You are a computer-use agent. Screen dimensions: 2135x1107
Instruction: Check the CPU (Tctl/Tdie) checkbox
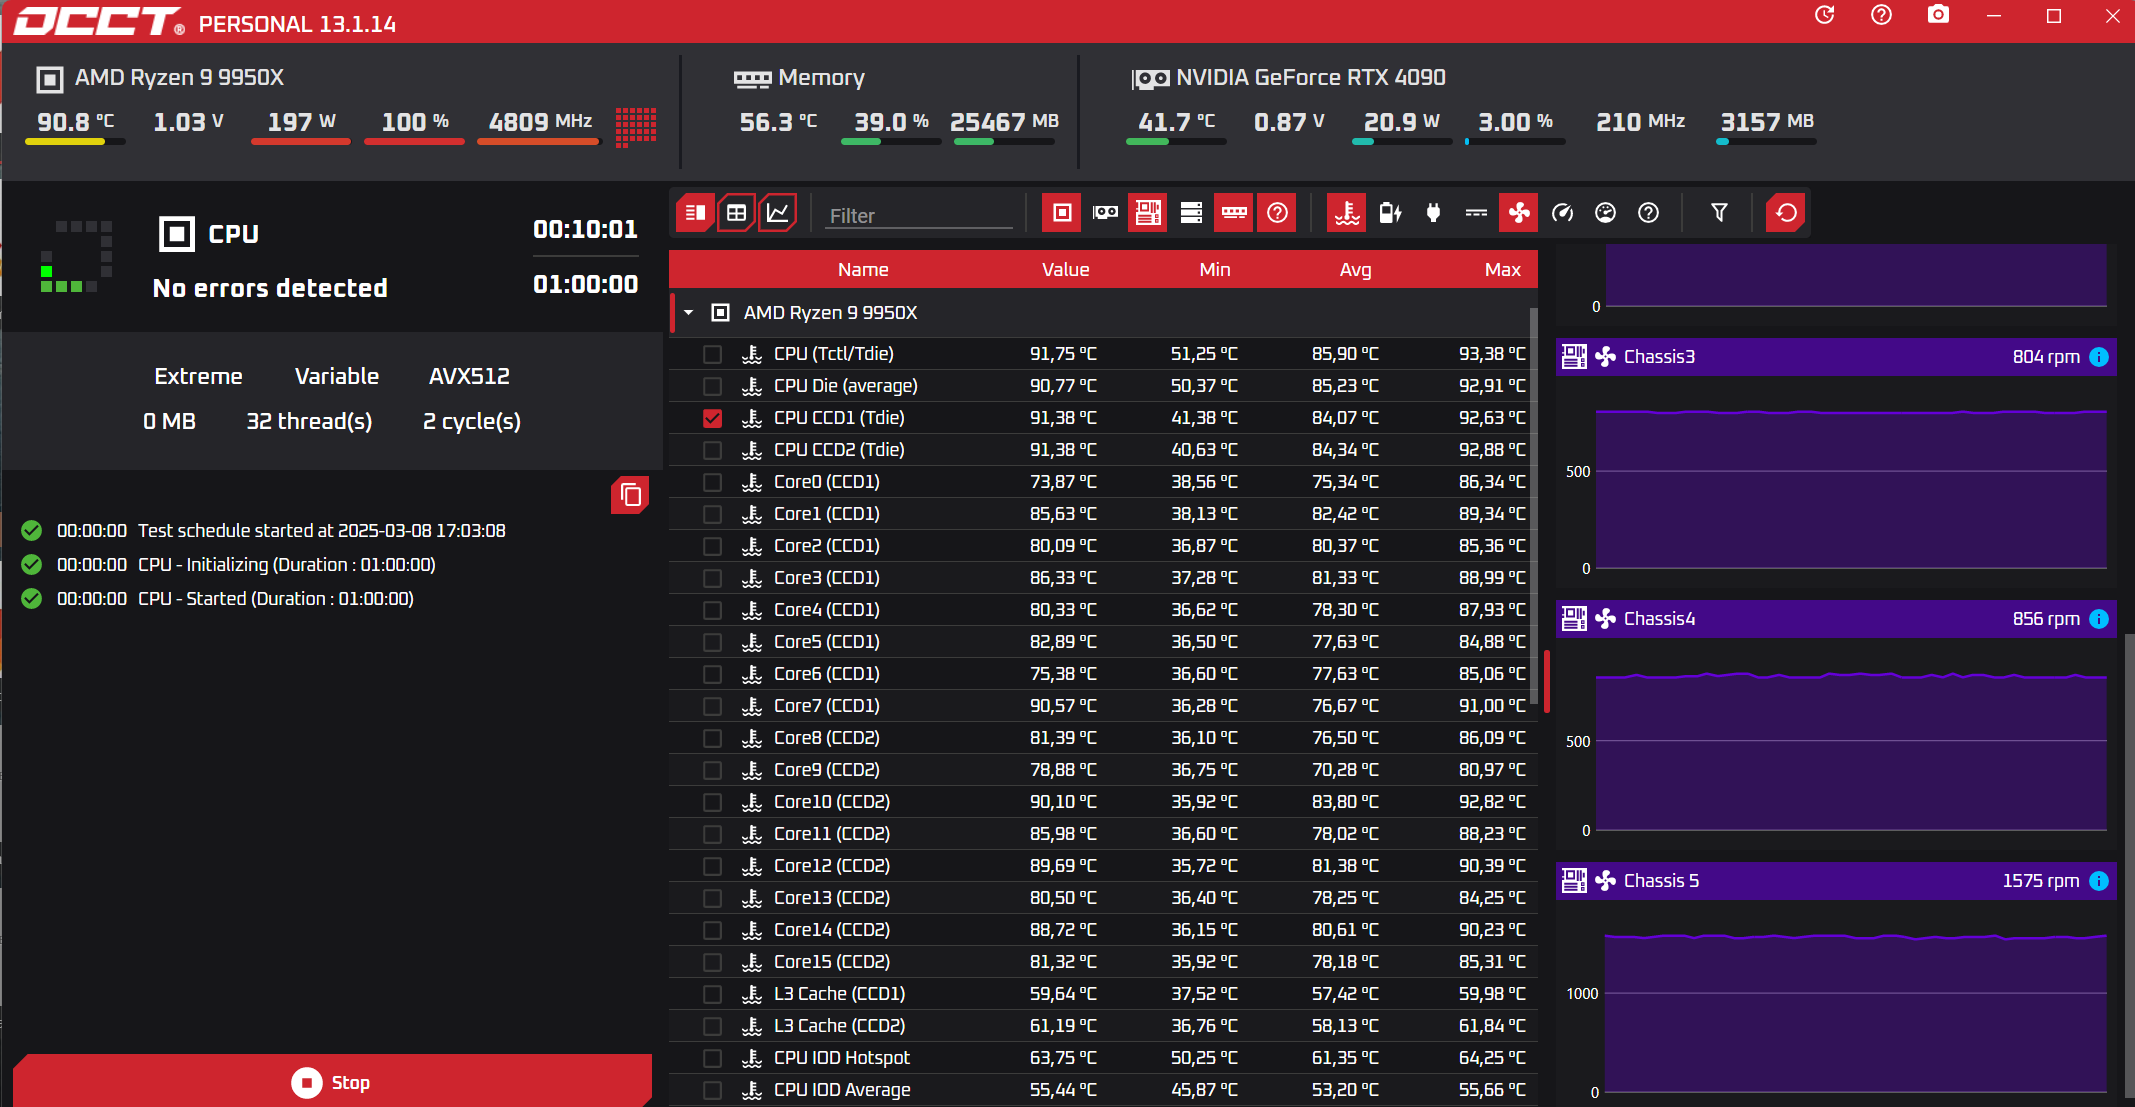[x=712, y=354]
